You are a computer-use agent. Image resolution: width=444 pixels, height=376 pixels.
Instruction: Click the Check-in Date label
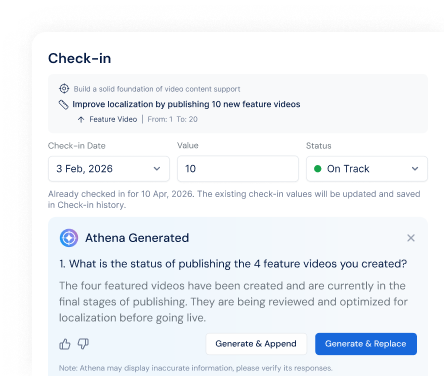pos(77,146)
